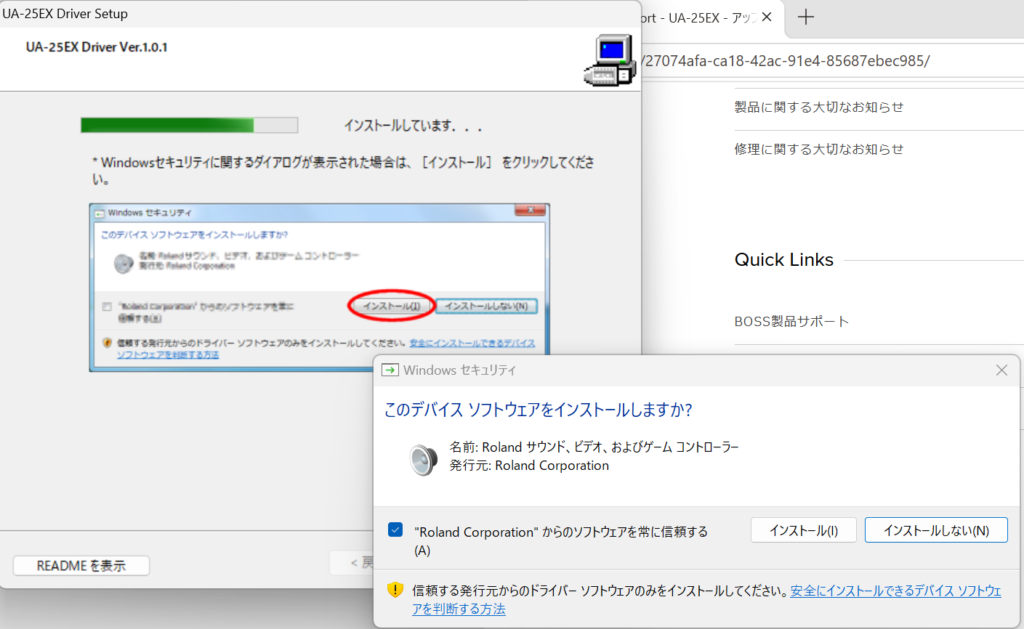Click the インストール(I) button in Windows Security

coord(803,530)
